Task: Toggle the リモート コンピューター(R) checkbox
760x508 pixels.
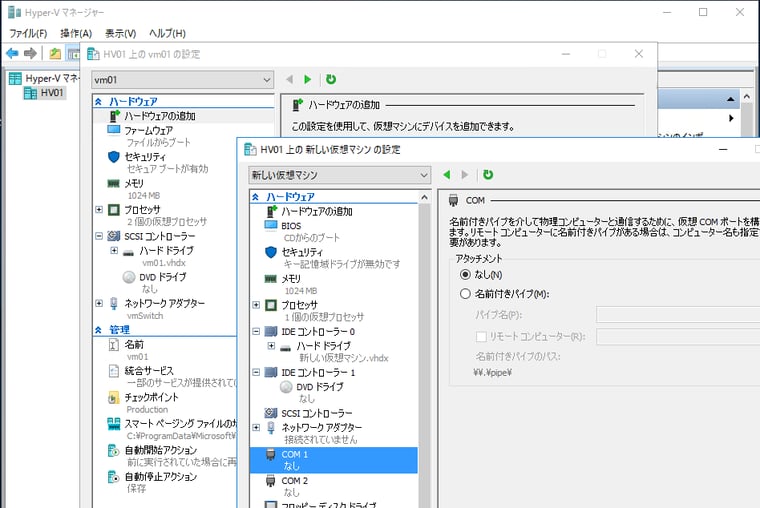Action: [481, 336]
